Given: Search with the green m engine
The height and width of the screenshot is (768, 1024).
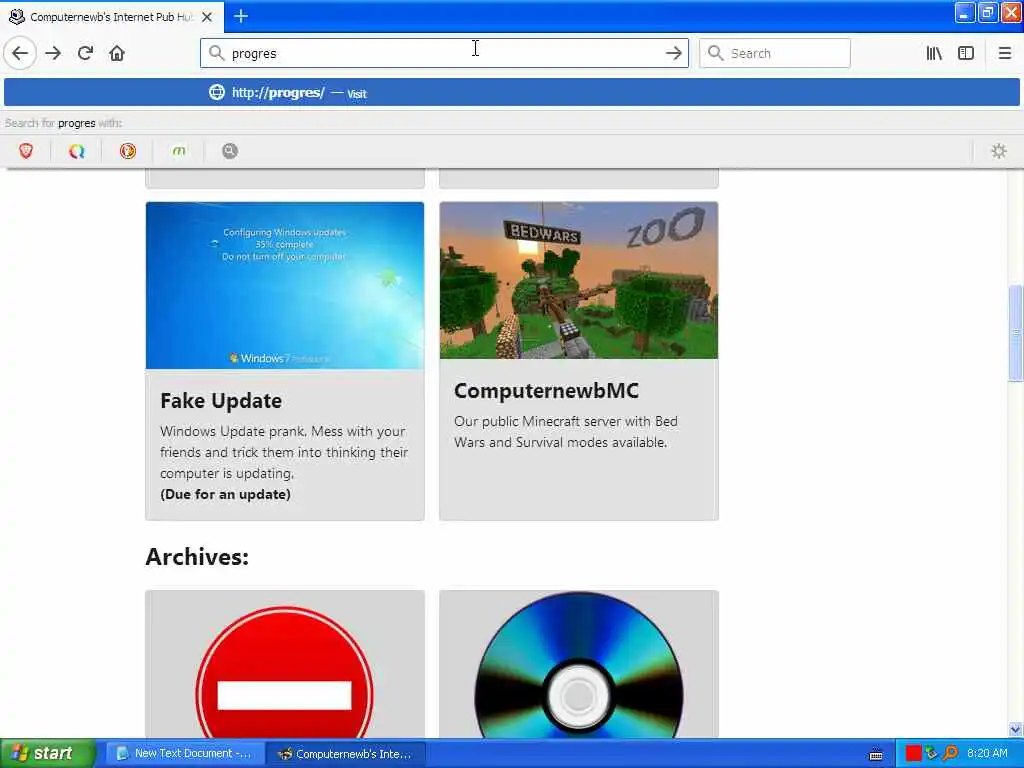Looking at the screenshot, I should tap(179, 151).
